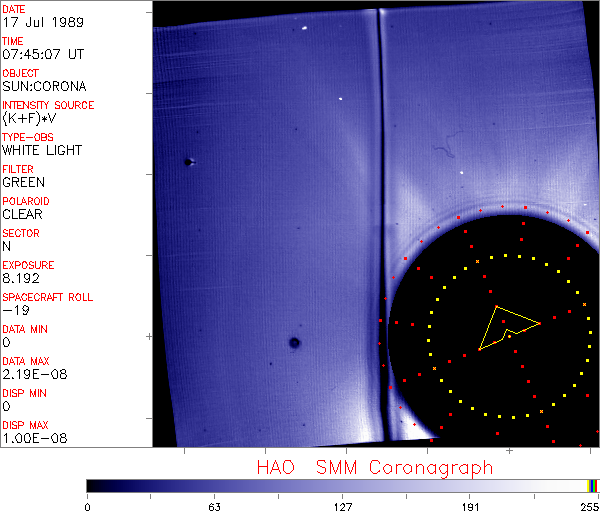600x512 pixels.
Task: Click the red dot at the polygon's right tip
Action: click(539, 323)
